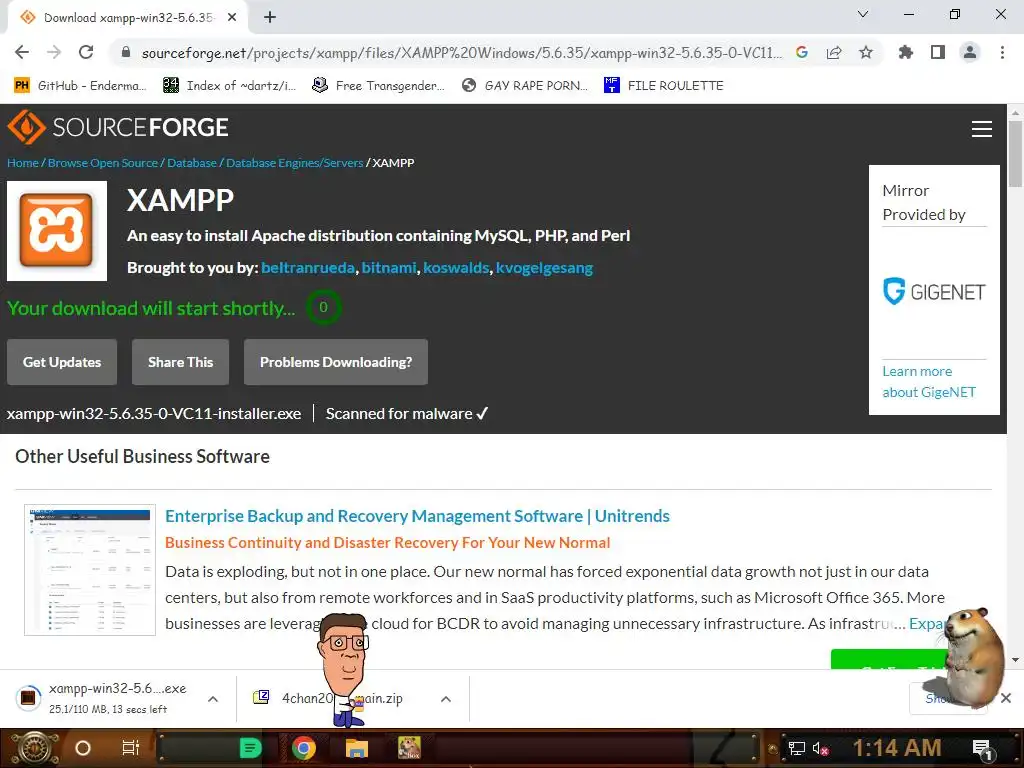Expand options for the 4chan zip download
Viewport: 1024px width, 768px height.
(x=446, y=699)
